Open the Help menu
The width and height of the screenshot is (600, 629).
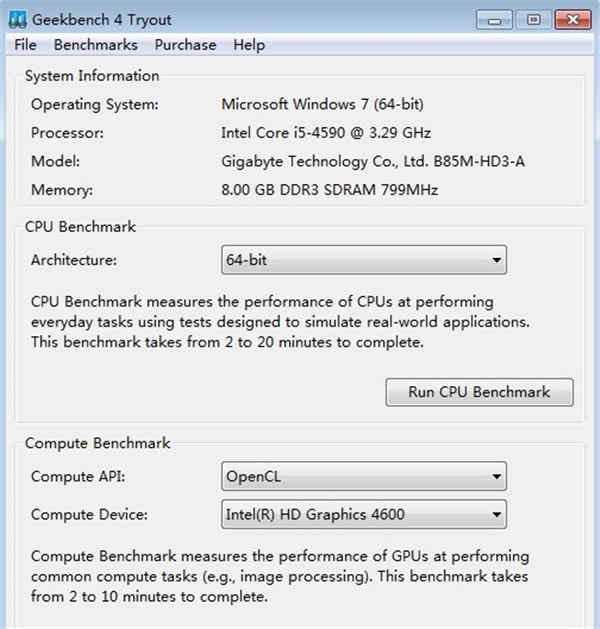point(249,45)
